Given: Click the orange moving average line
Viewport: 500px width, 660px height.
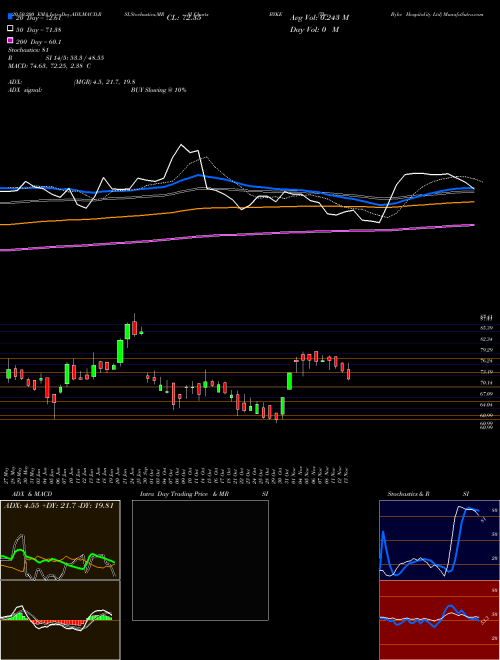Looking at the screenshot, I should (x=237, y=207).
